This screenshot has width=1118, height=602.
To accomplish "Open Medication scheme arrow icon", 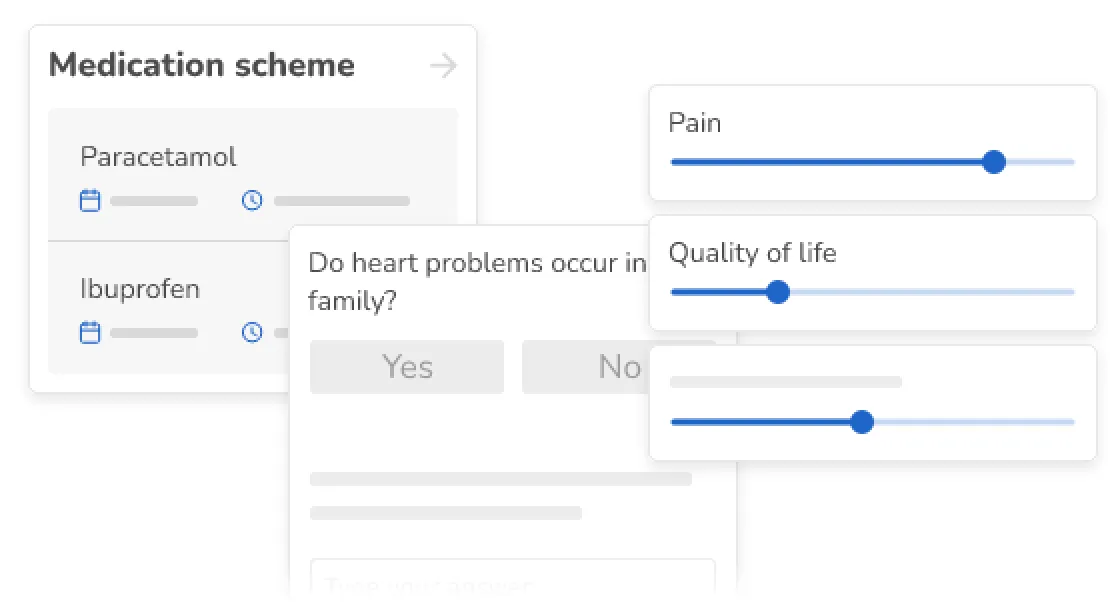I will [x=443, y=66].
